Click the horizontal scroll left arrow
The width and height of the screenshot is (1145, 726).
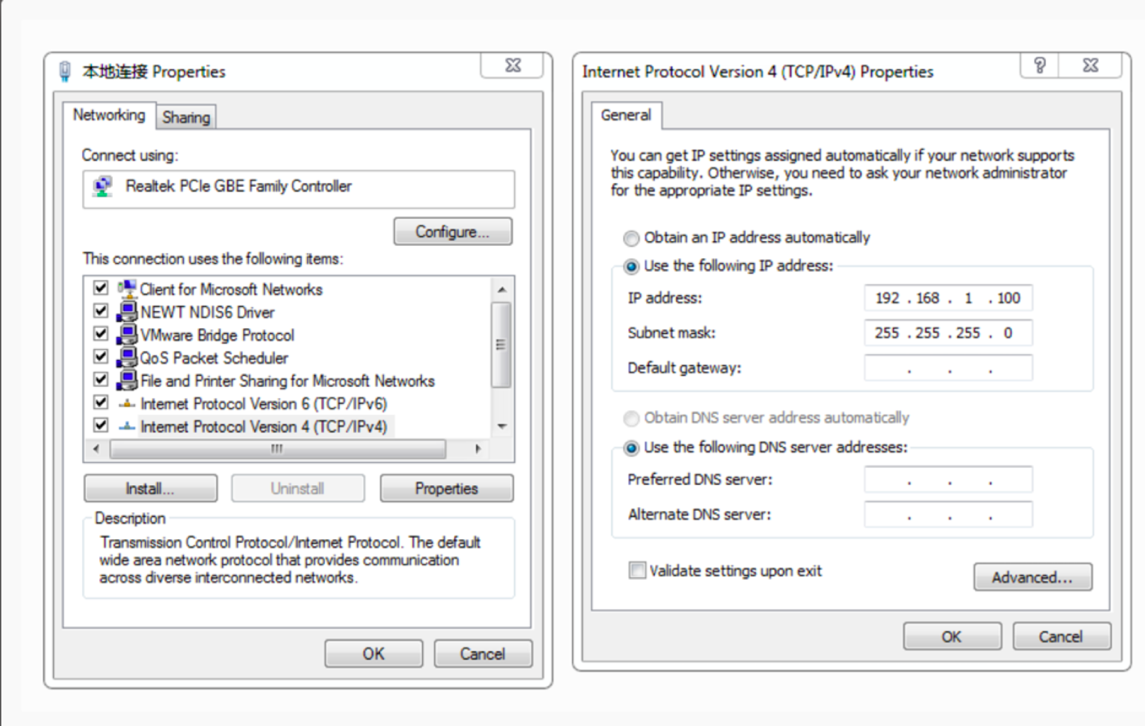click(96, 448)
